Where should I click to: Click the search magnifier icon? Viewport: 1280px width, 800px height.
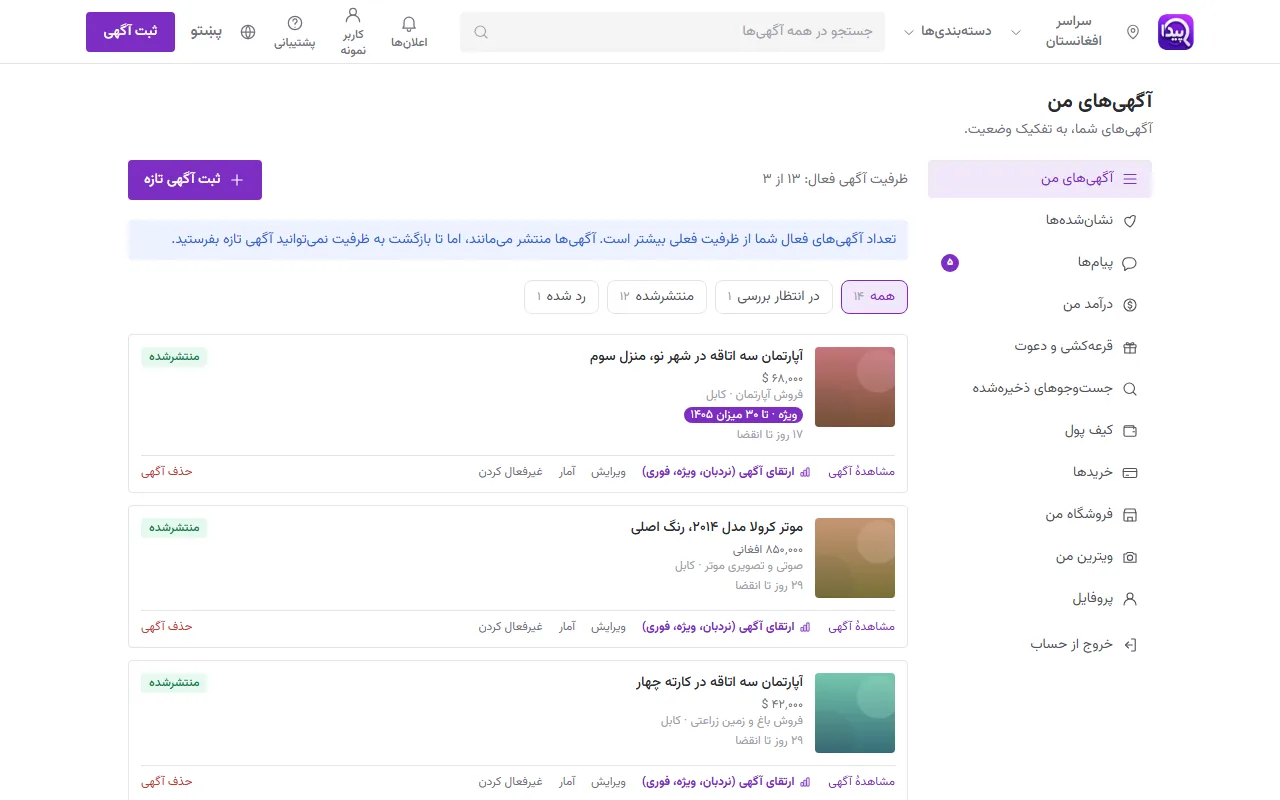[x=481, y=32]
